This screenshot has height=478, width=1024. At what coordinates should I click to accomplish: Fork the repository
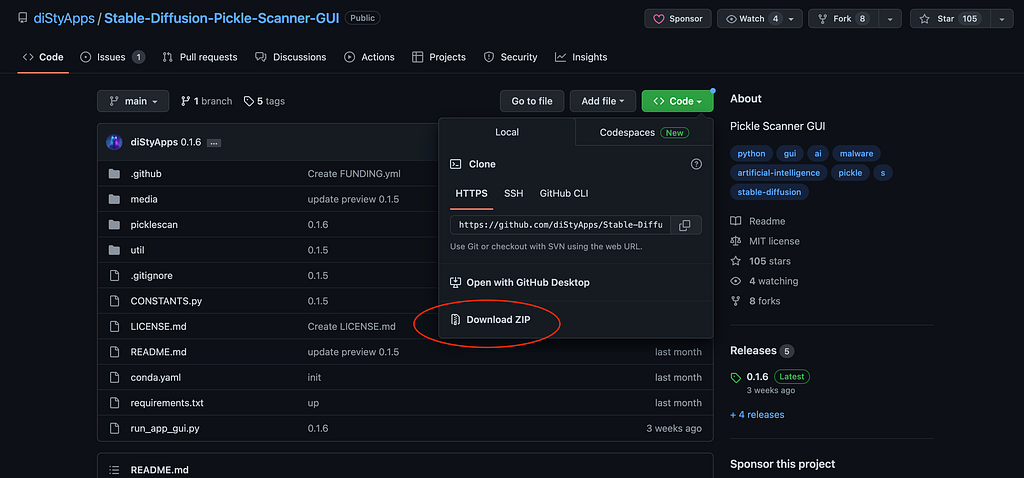(x=842, y=19)
